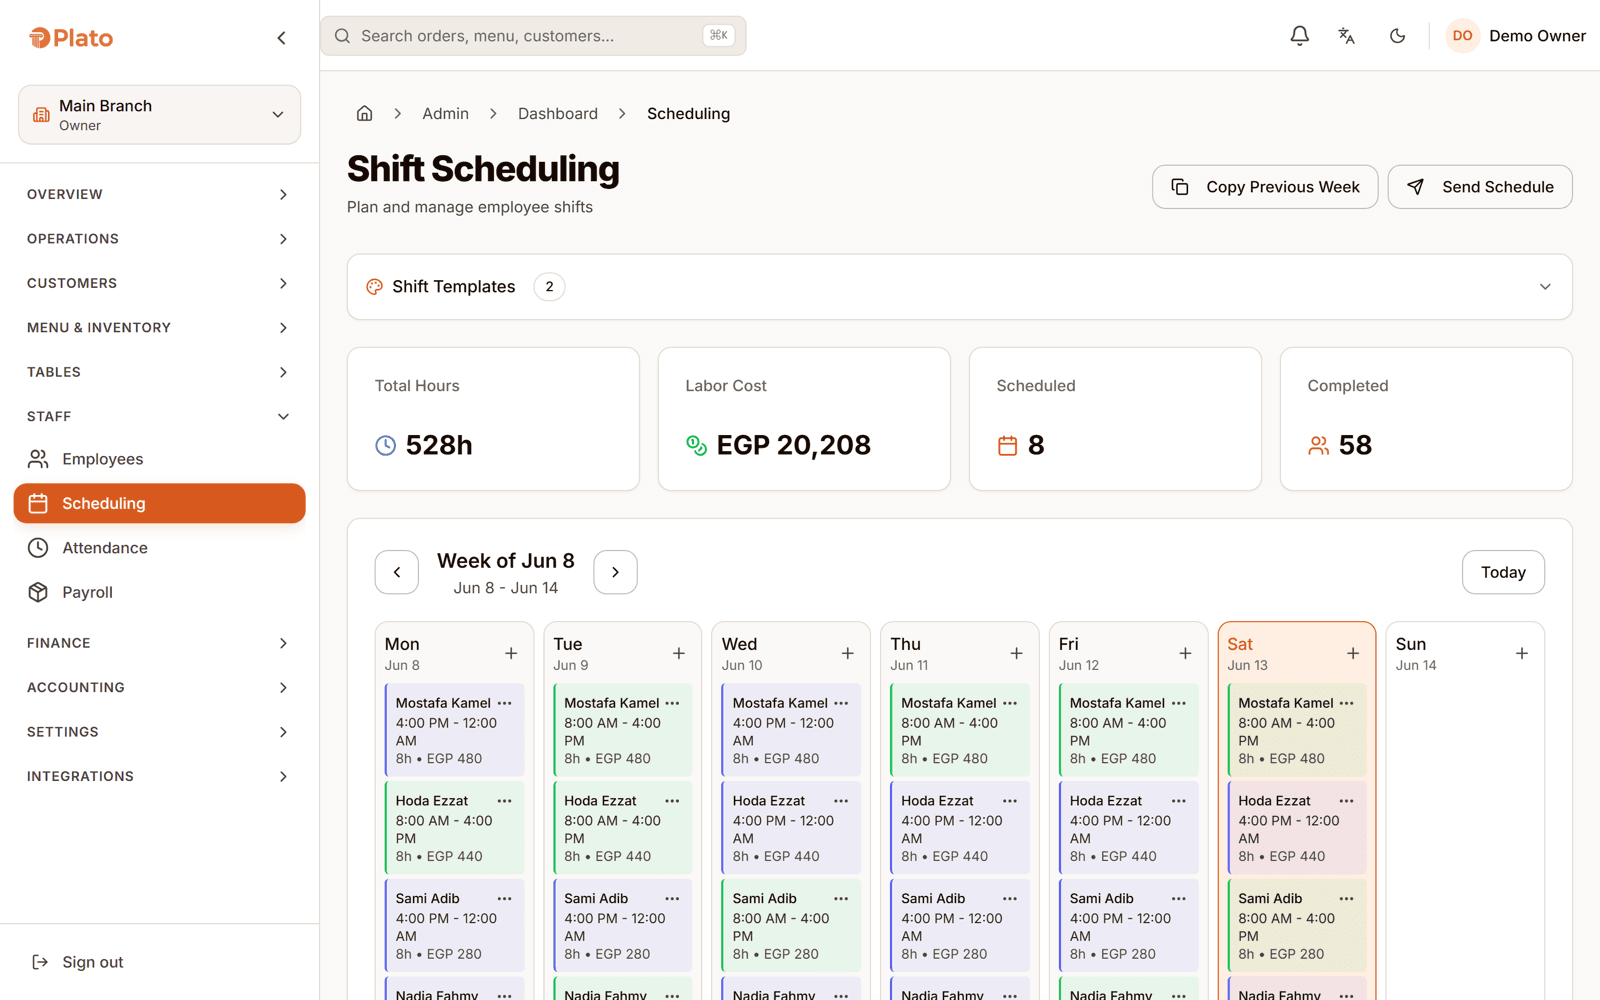Open options for Hoda Ezzat Thursday shift
Image resolution: width=1600 pixels, height=1000 pixels.
coord(1010,801)
